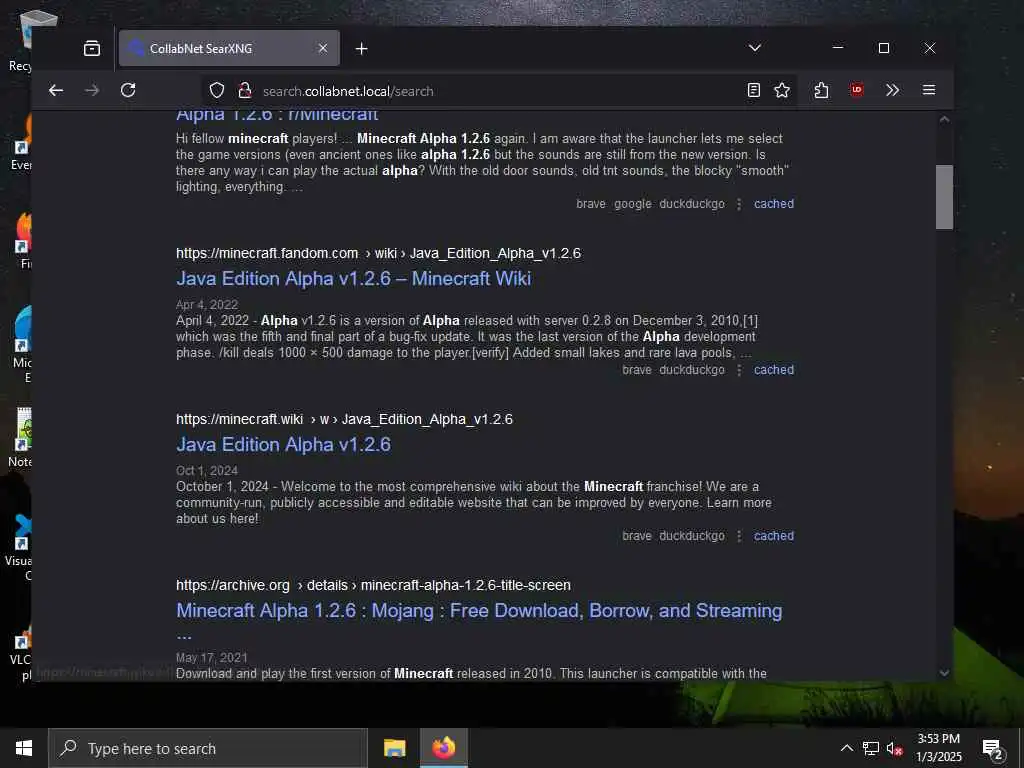This screenshot has height=768, width=1024.
Task: Click 'Oct 1, 2024' result date
Action: pyautogui.click(x=207, y=471)
